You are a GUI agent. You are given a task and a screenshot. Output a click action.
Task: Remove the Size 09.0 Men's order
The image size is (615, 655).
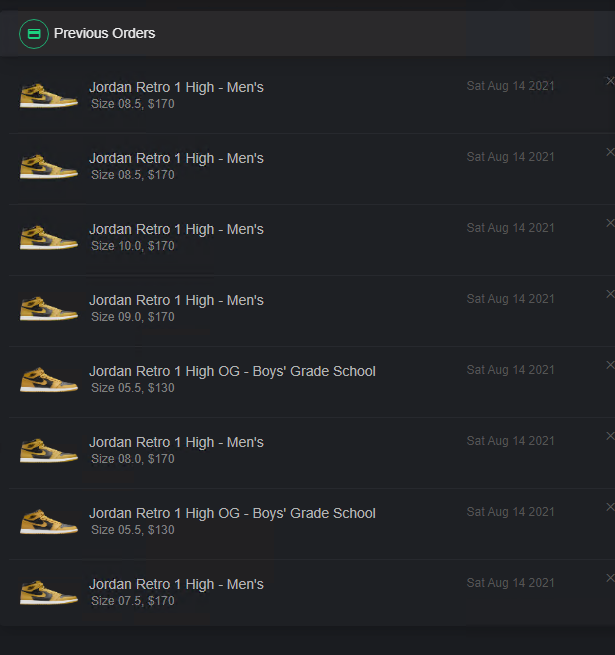point(610,294)
